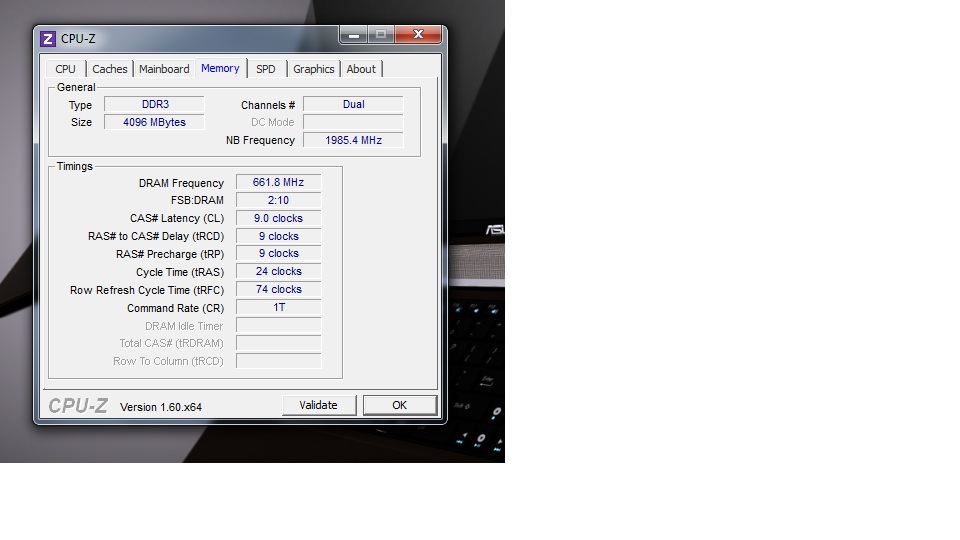The image size is (960, 540).
Task: Click the Command Rate (CR) label
Action: 176,308
